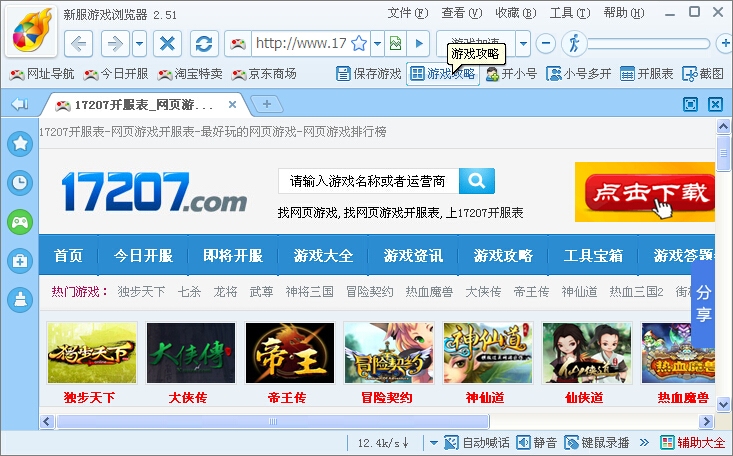Click the 点击下载 download banner
Image resolution: width=733 pixels, height=456 pixels.
click(645, 192)
